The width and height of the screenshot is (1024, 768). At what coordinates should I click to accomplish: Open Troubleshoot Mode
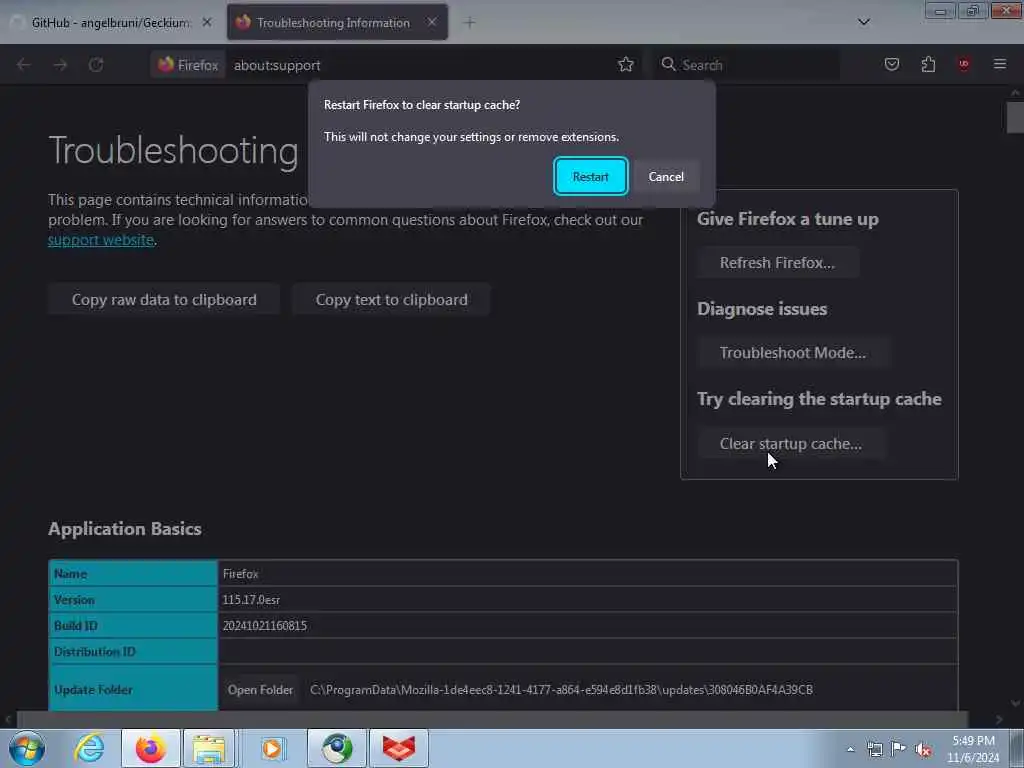pos(793,353)
